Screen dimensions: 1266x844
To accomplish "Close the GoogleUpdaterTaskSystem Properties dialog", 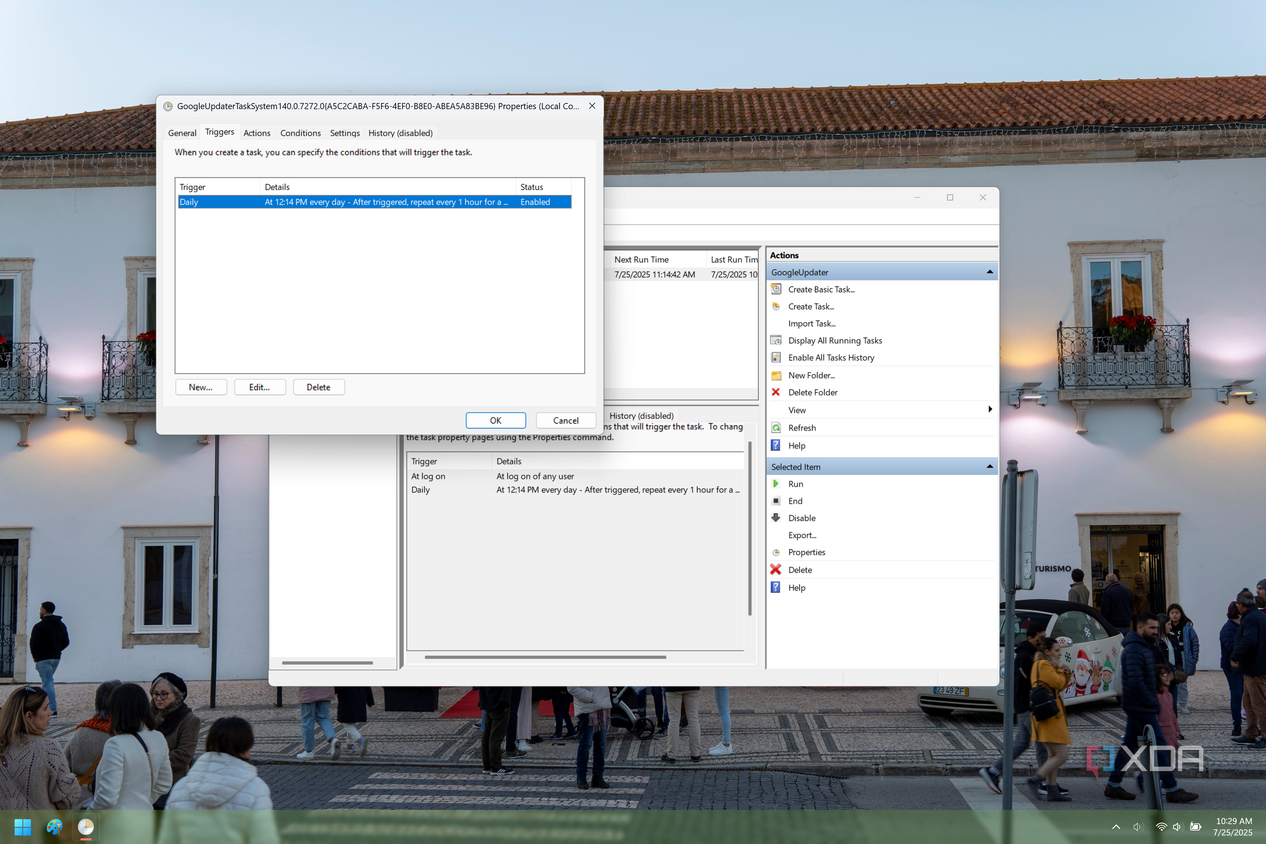I will coord(591,105).
